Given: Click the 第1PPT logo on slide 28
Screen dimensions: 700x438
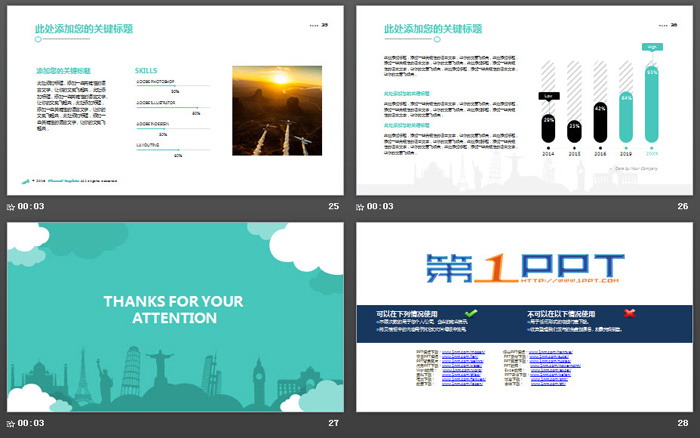Looking at the screenshot, I should (524, 267).
